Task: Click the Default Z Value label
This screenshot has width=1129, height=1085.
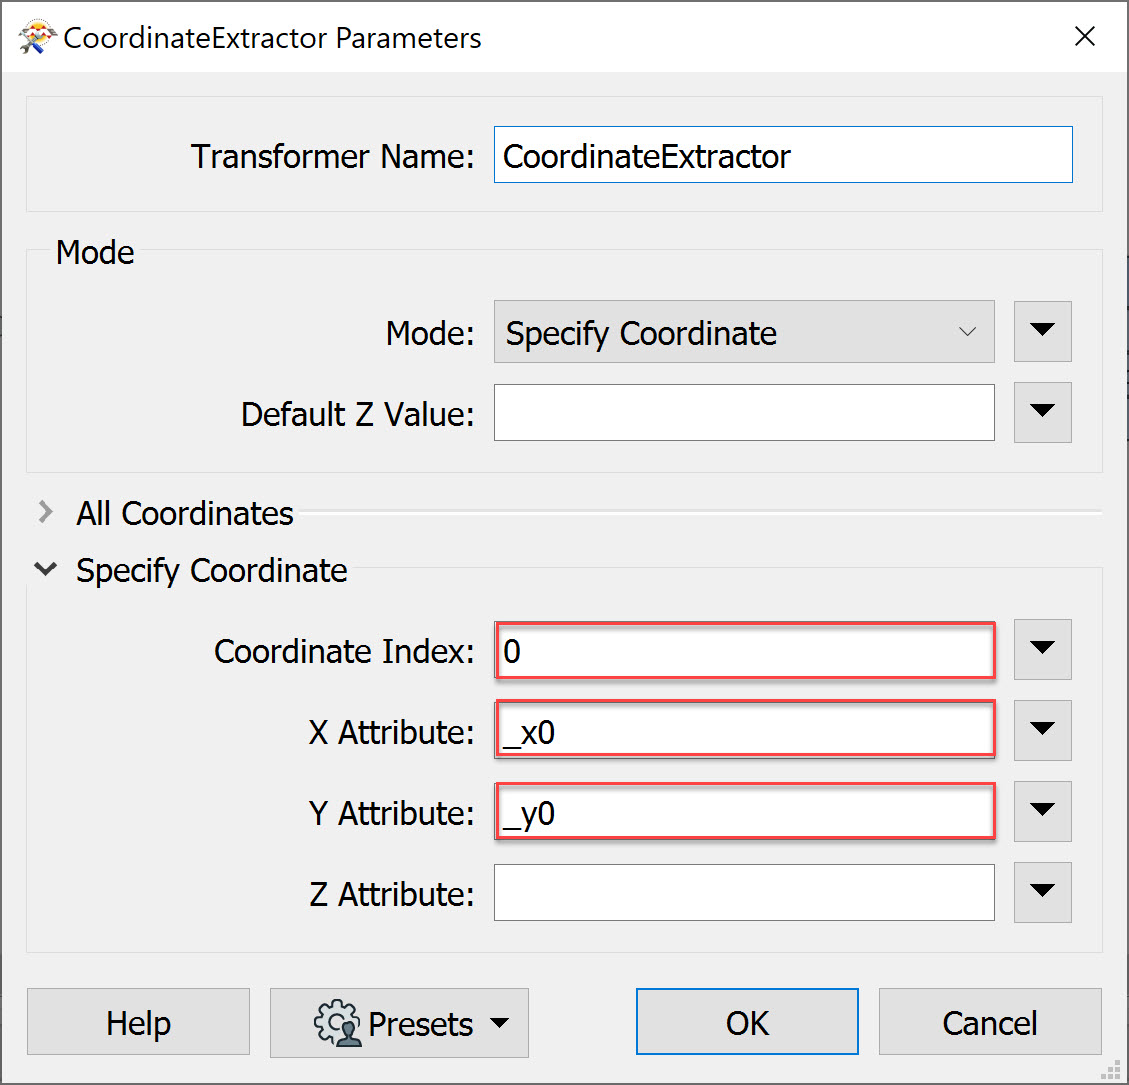Action: coord(357,414)
